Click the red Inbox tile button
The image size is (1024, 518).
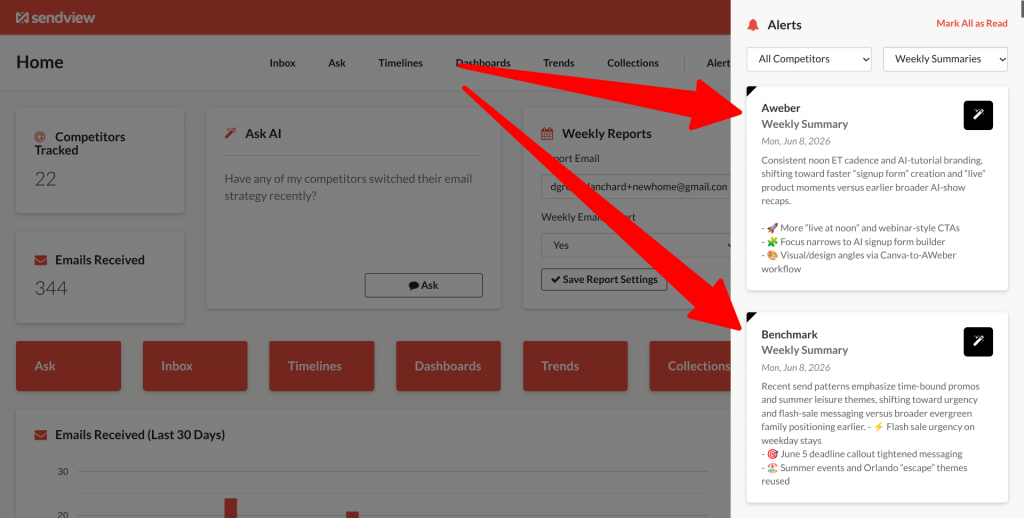point(195,366)
